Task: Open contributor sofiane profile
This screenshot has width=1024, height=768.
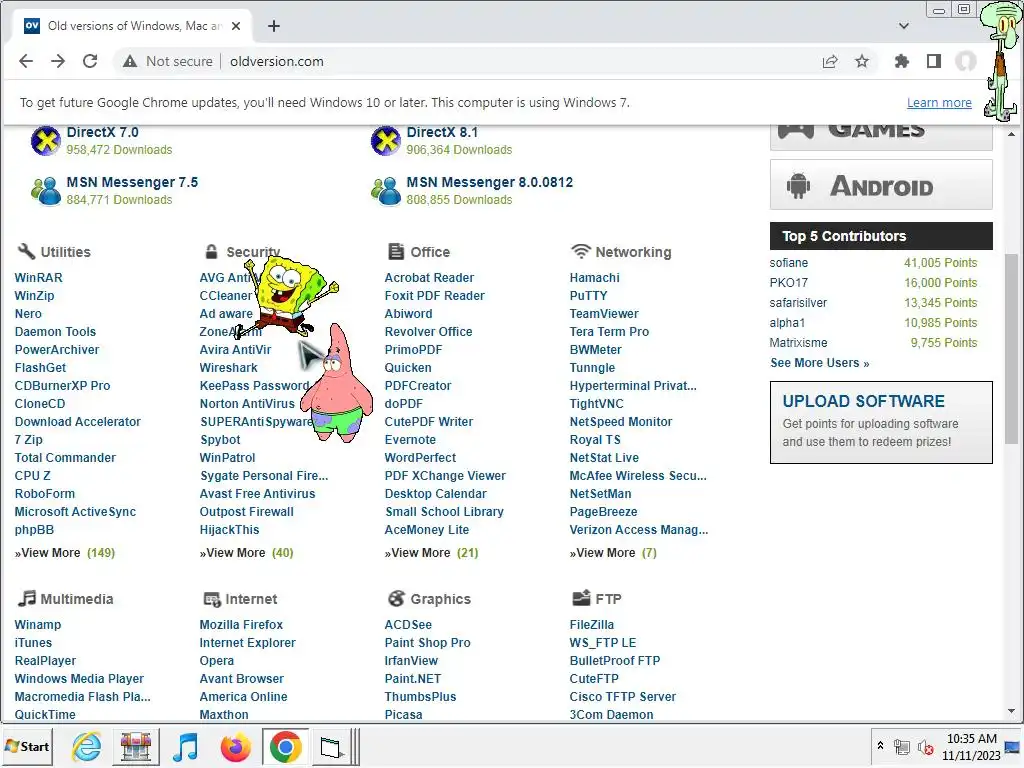Action: (x=788, y=263)
